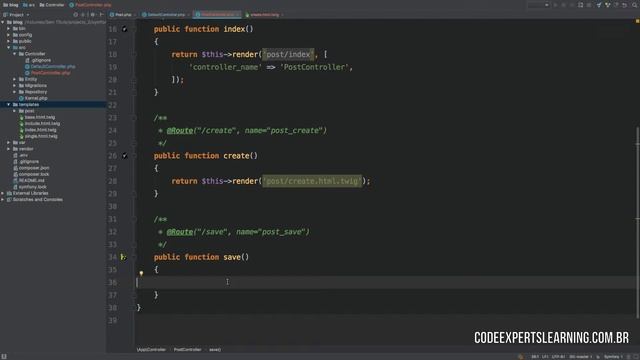Click line number 22 in the gutter
Image resolution: width=640 pixels, height=360 pixels.
point(113,105)
